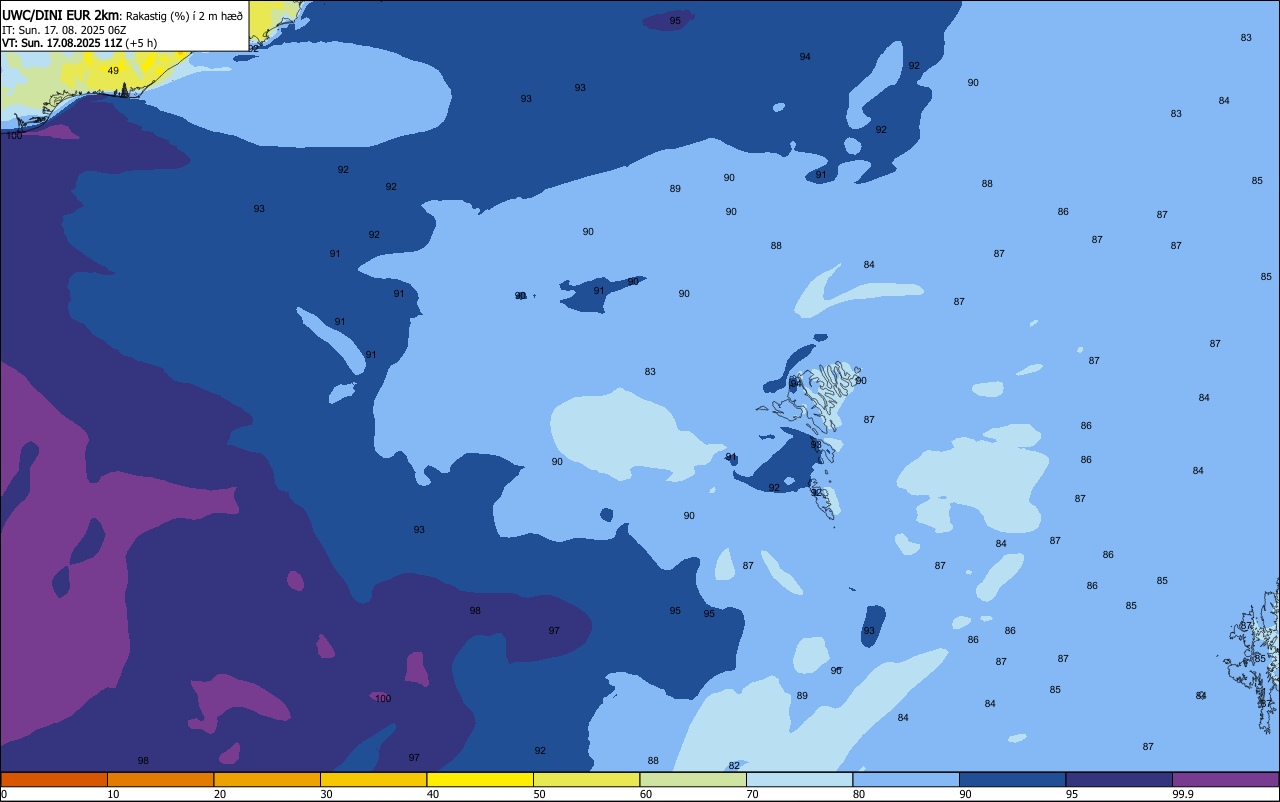
Task: Click the legend tick label "99.9"
Action: (1183, 794)
